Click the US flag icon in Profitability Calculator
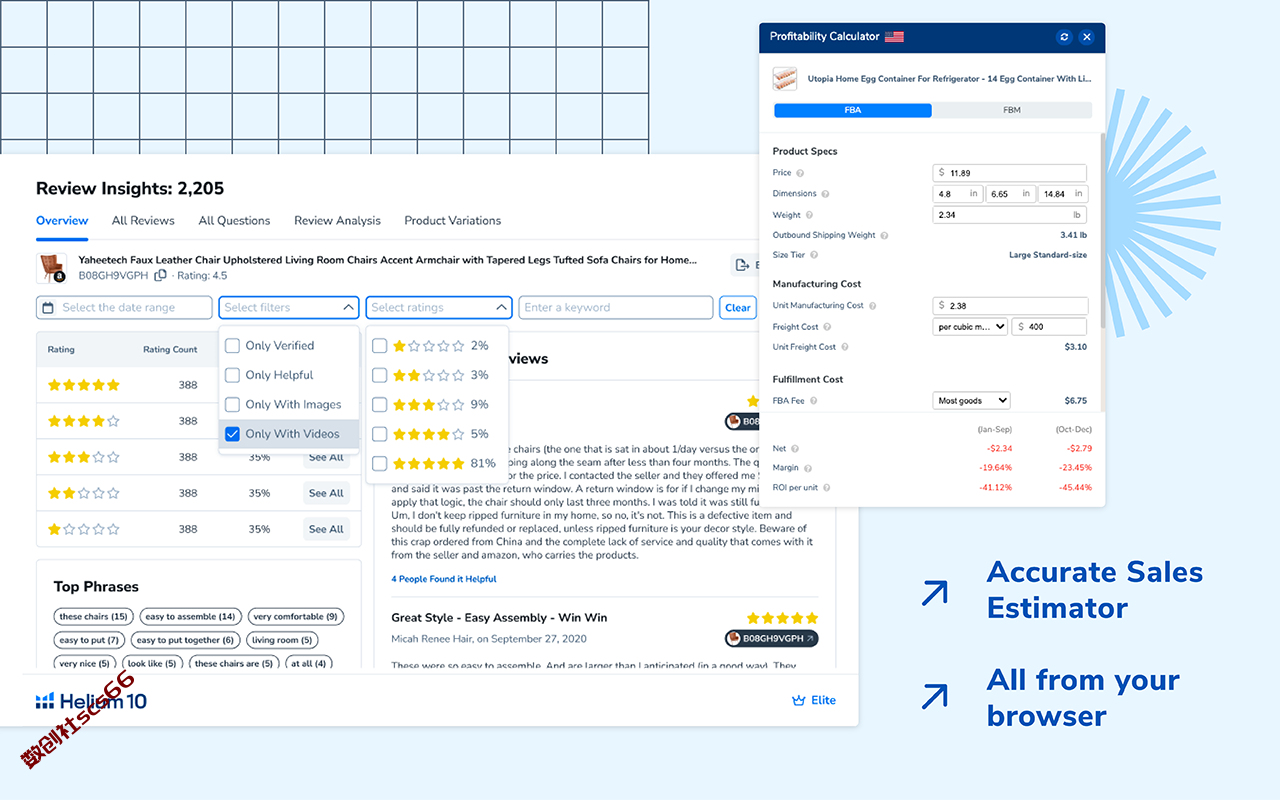The width and height of the screenshot is (1280, 800). point(894,37)
